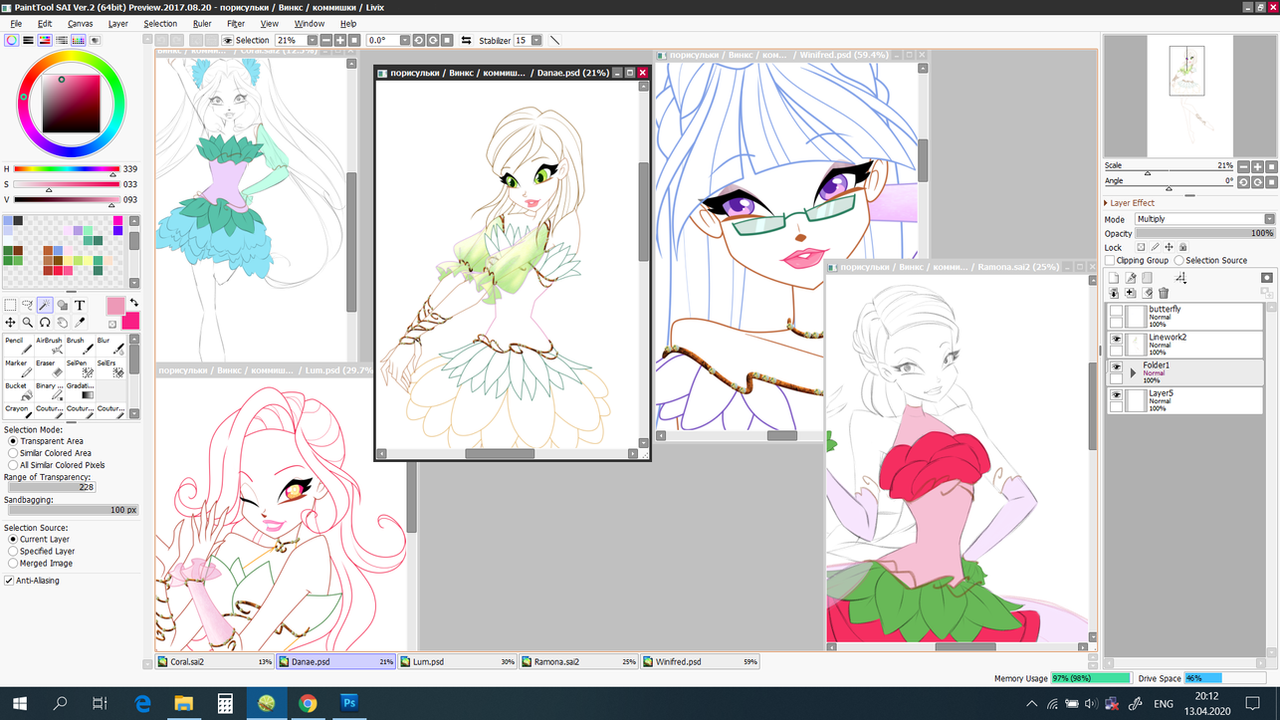Viewport: 1280px width, 720px height.
Task: Create a new layer folder
Action: coord(1146,278)
